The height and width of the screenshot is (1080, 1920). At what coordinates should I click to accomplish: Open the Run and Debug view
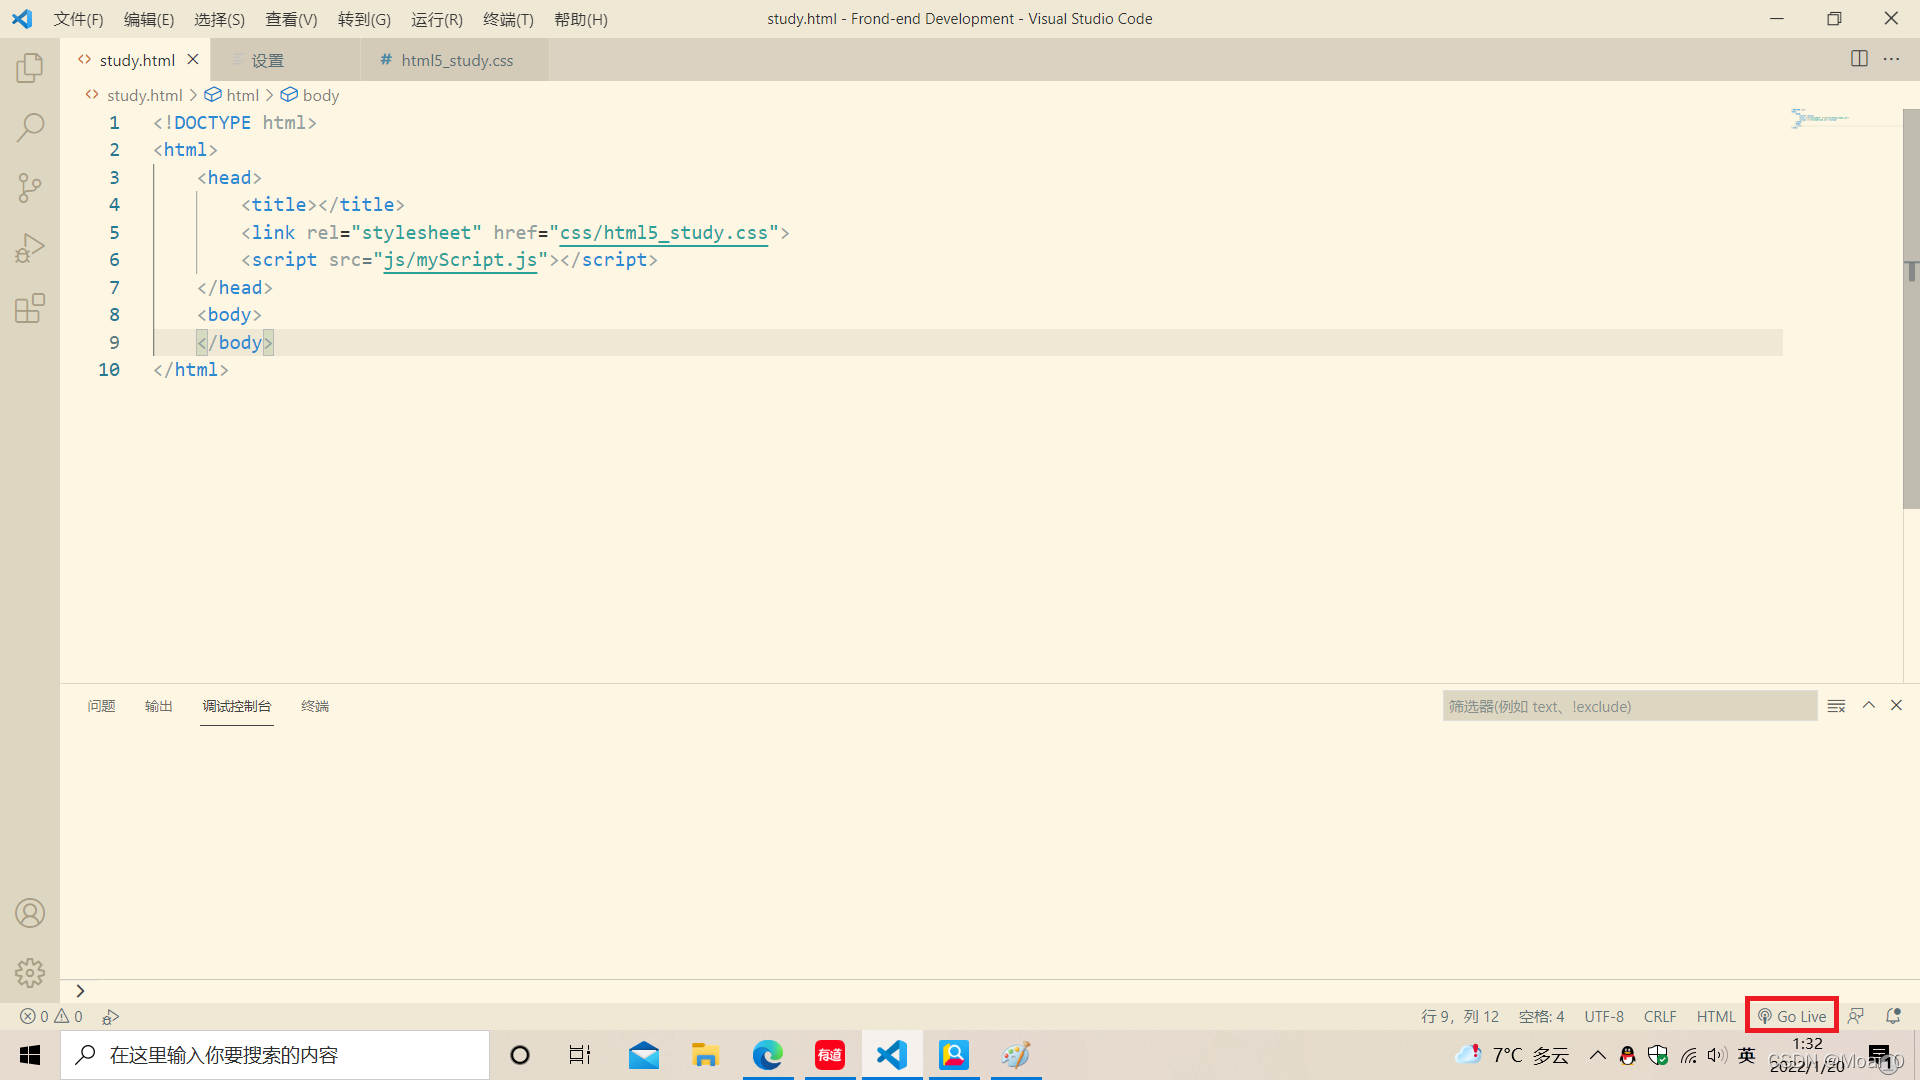point(30,248)
